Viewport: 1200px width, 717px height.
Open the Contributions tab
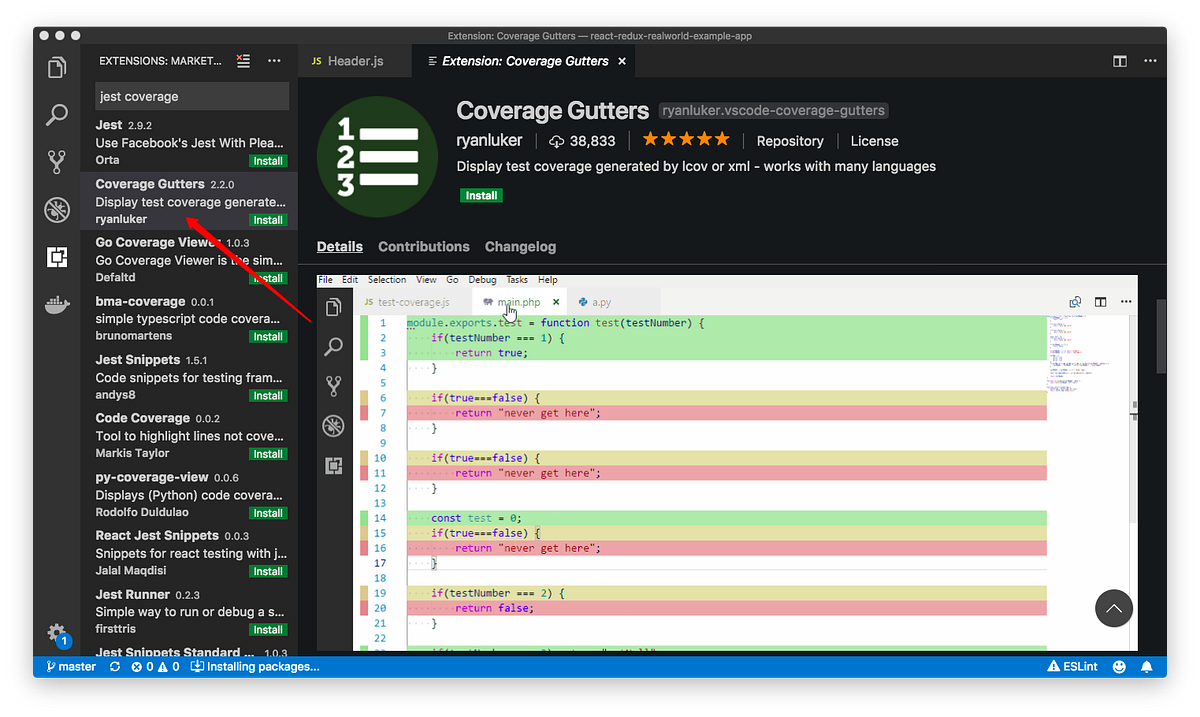(x=424, y=247)
